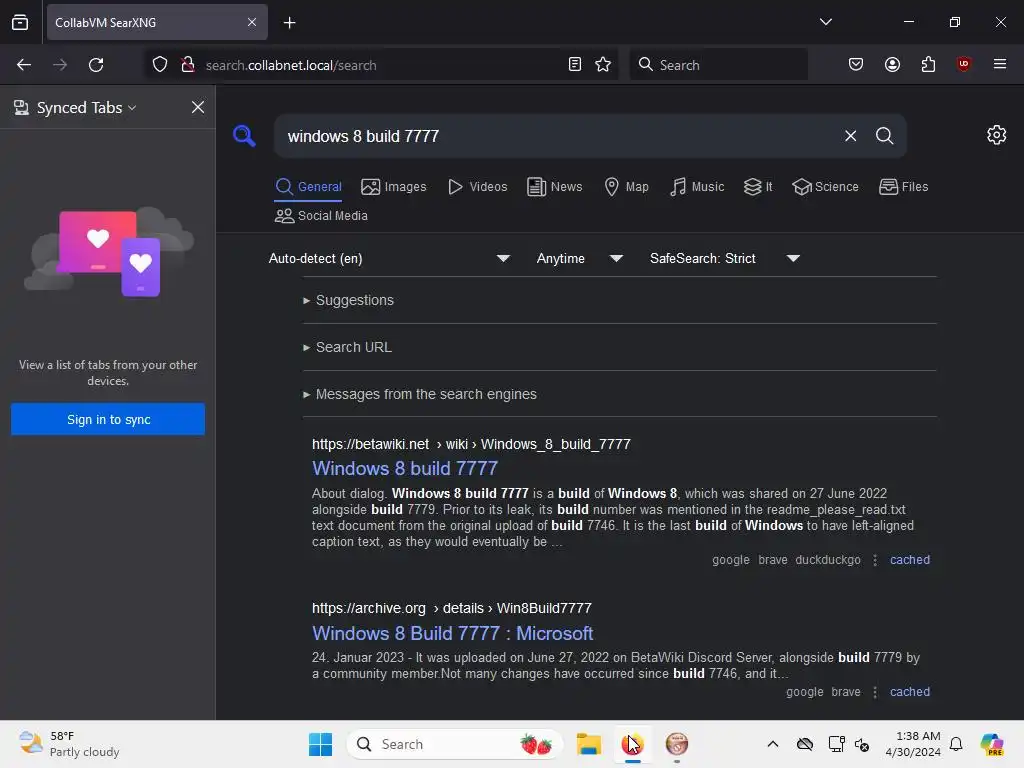
Task: Click the crossed-out cloud tray icon
Action: click(x=805, y=744)
